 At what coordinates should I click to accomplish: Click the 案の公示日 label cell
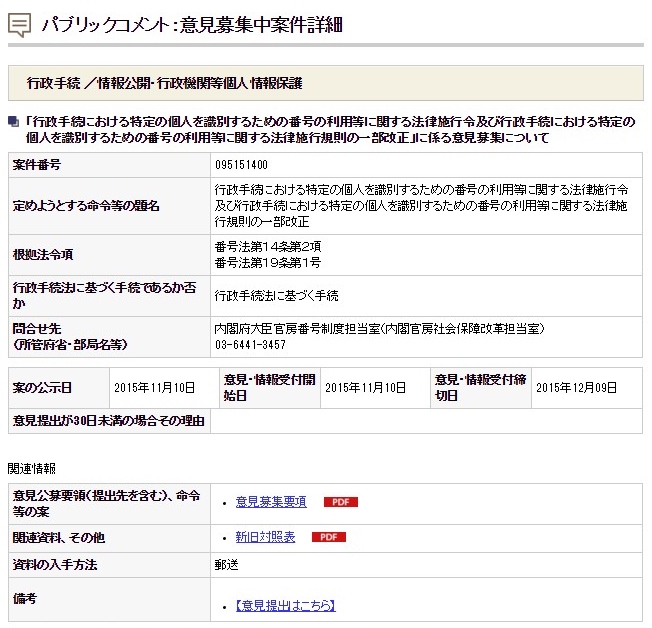pos(43,387)
